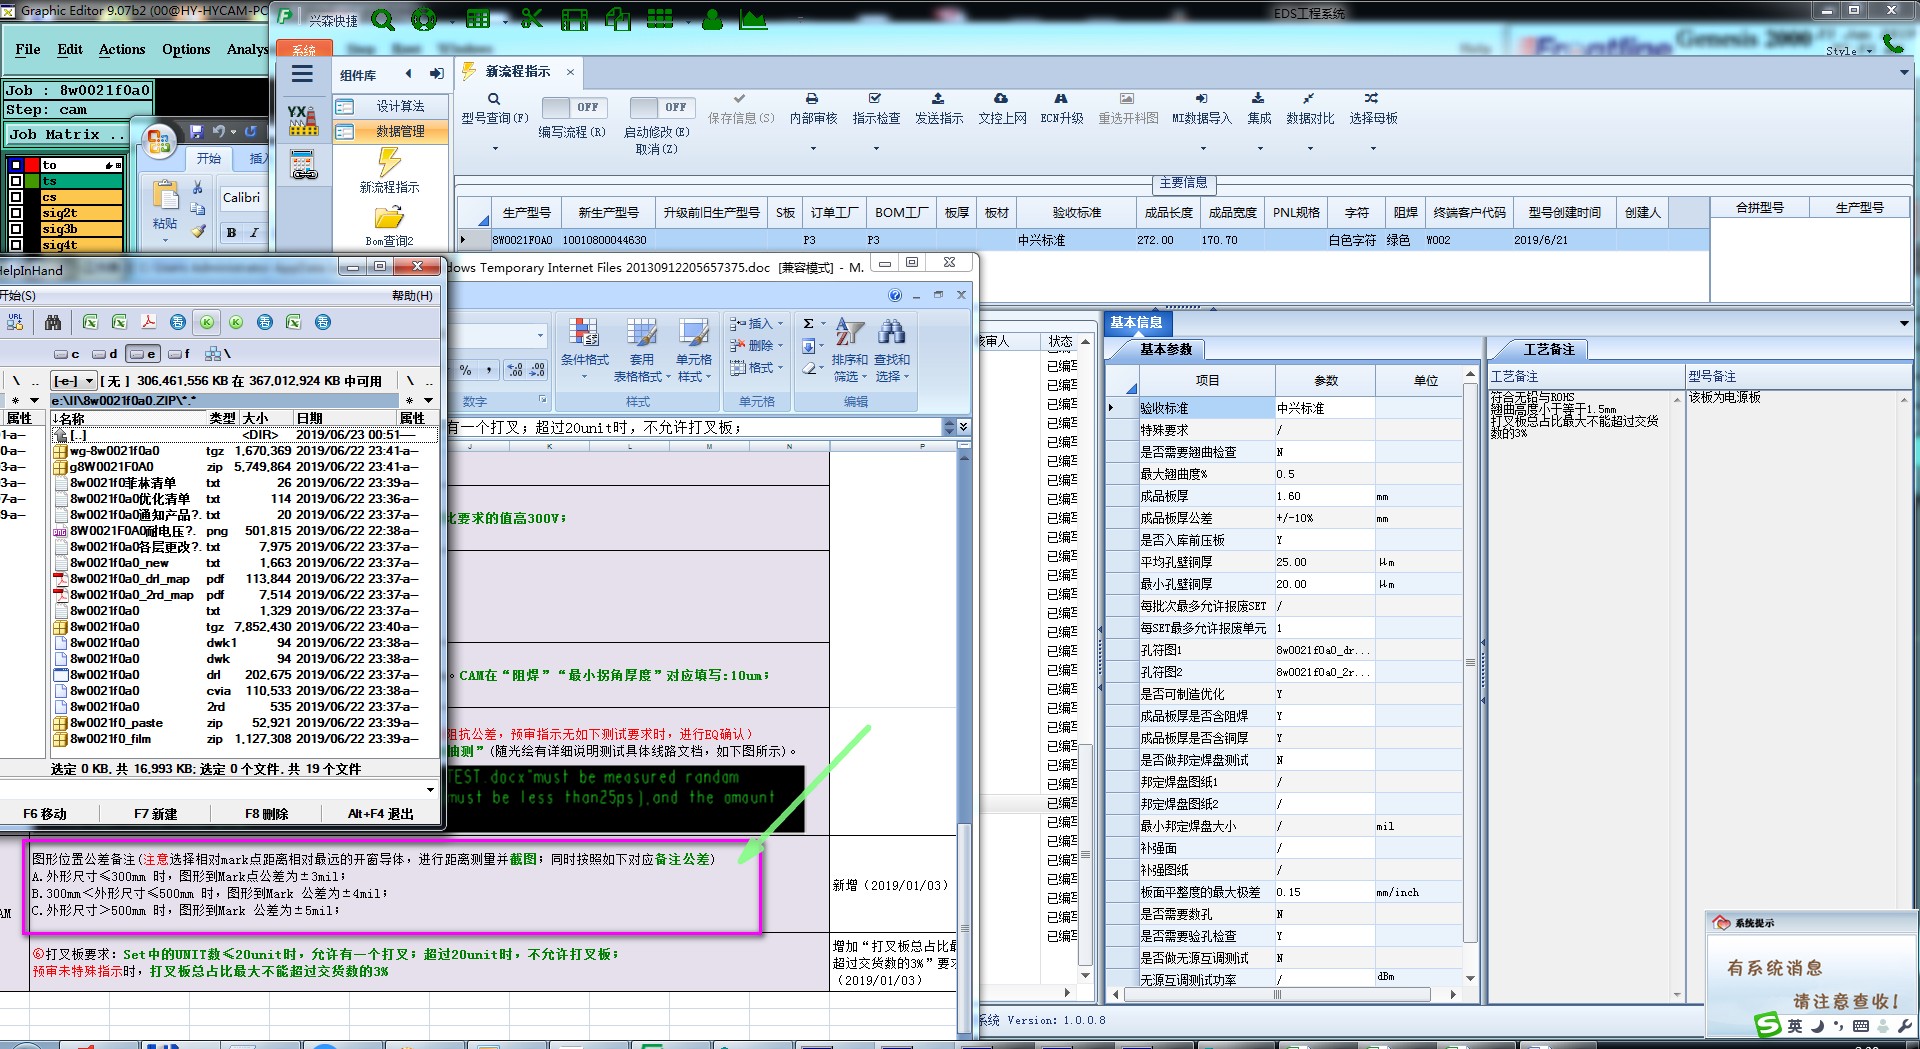Toggle the 'sig2t' layer checkbox

coord(16,213)
